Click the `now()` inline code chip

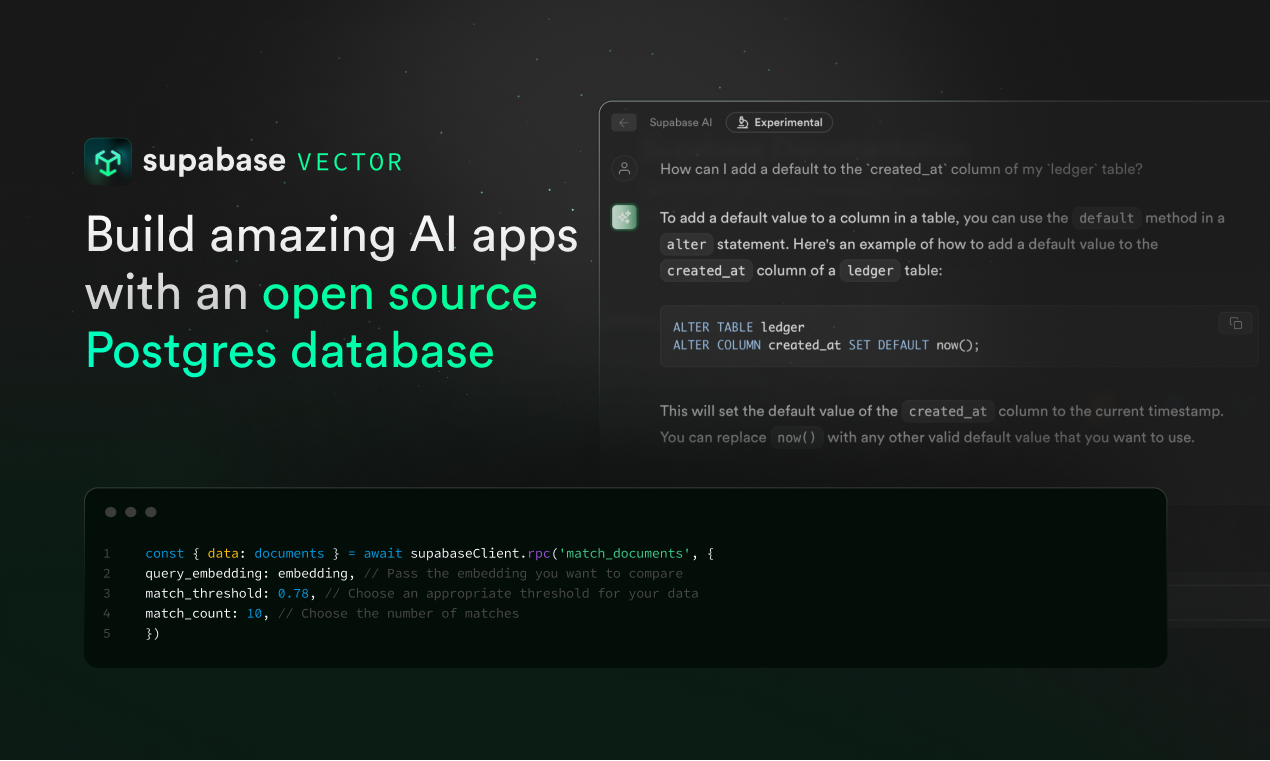[797, 438]
